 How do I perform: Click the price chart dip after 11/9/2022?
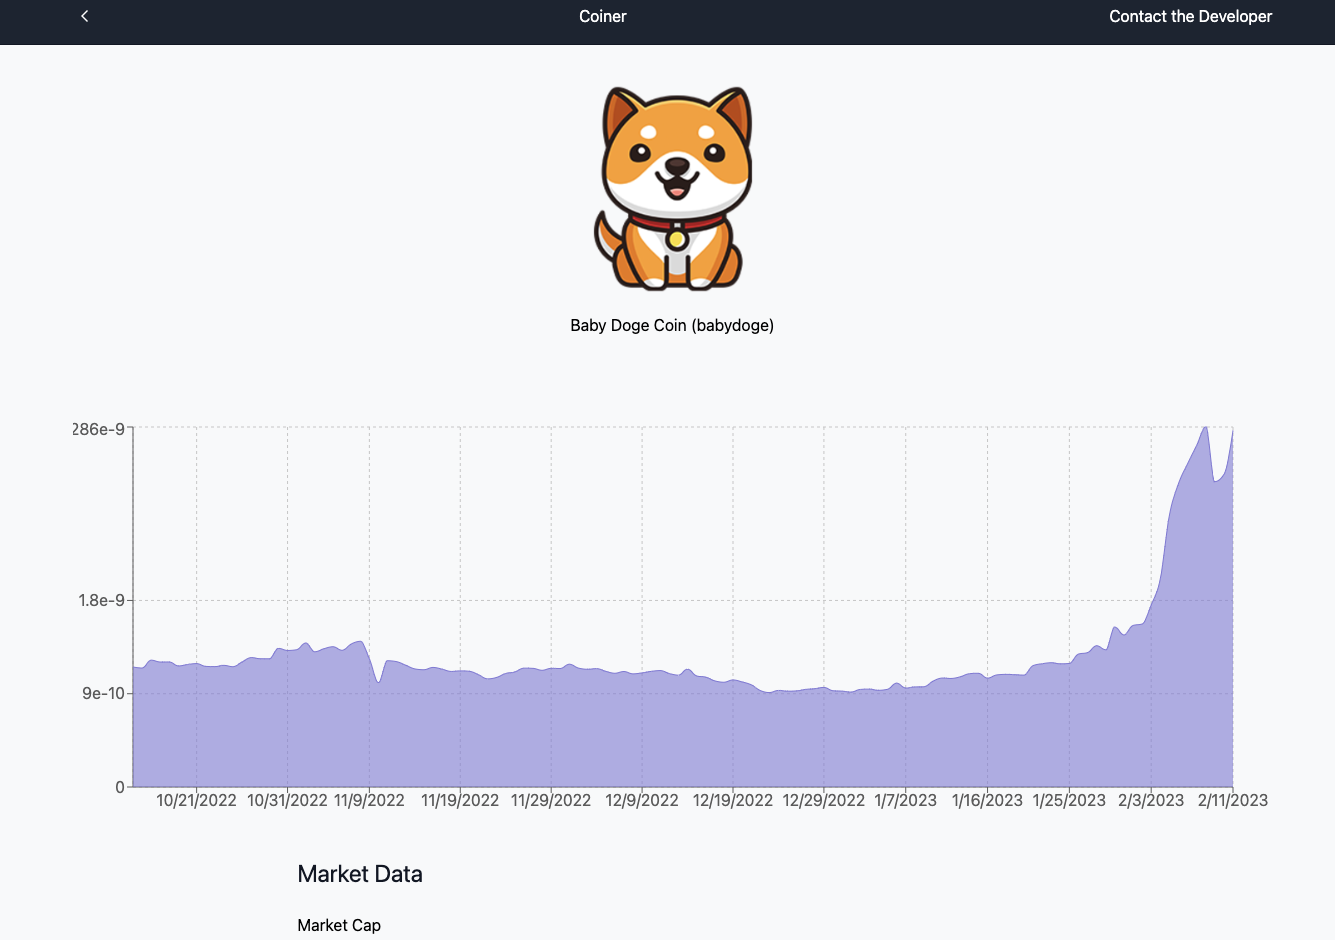coord(378,681)
